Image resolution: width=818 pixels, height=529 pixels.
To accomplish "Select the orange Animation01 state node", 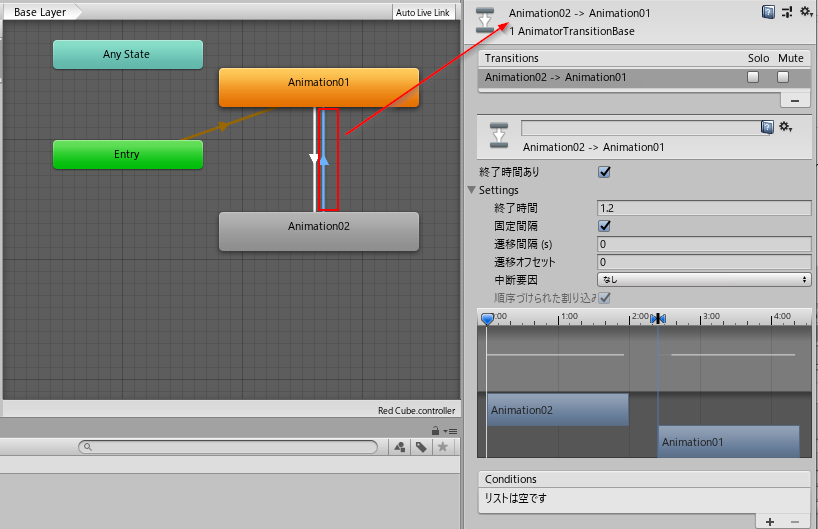I will 319,88.
